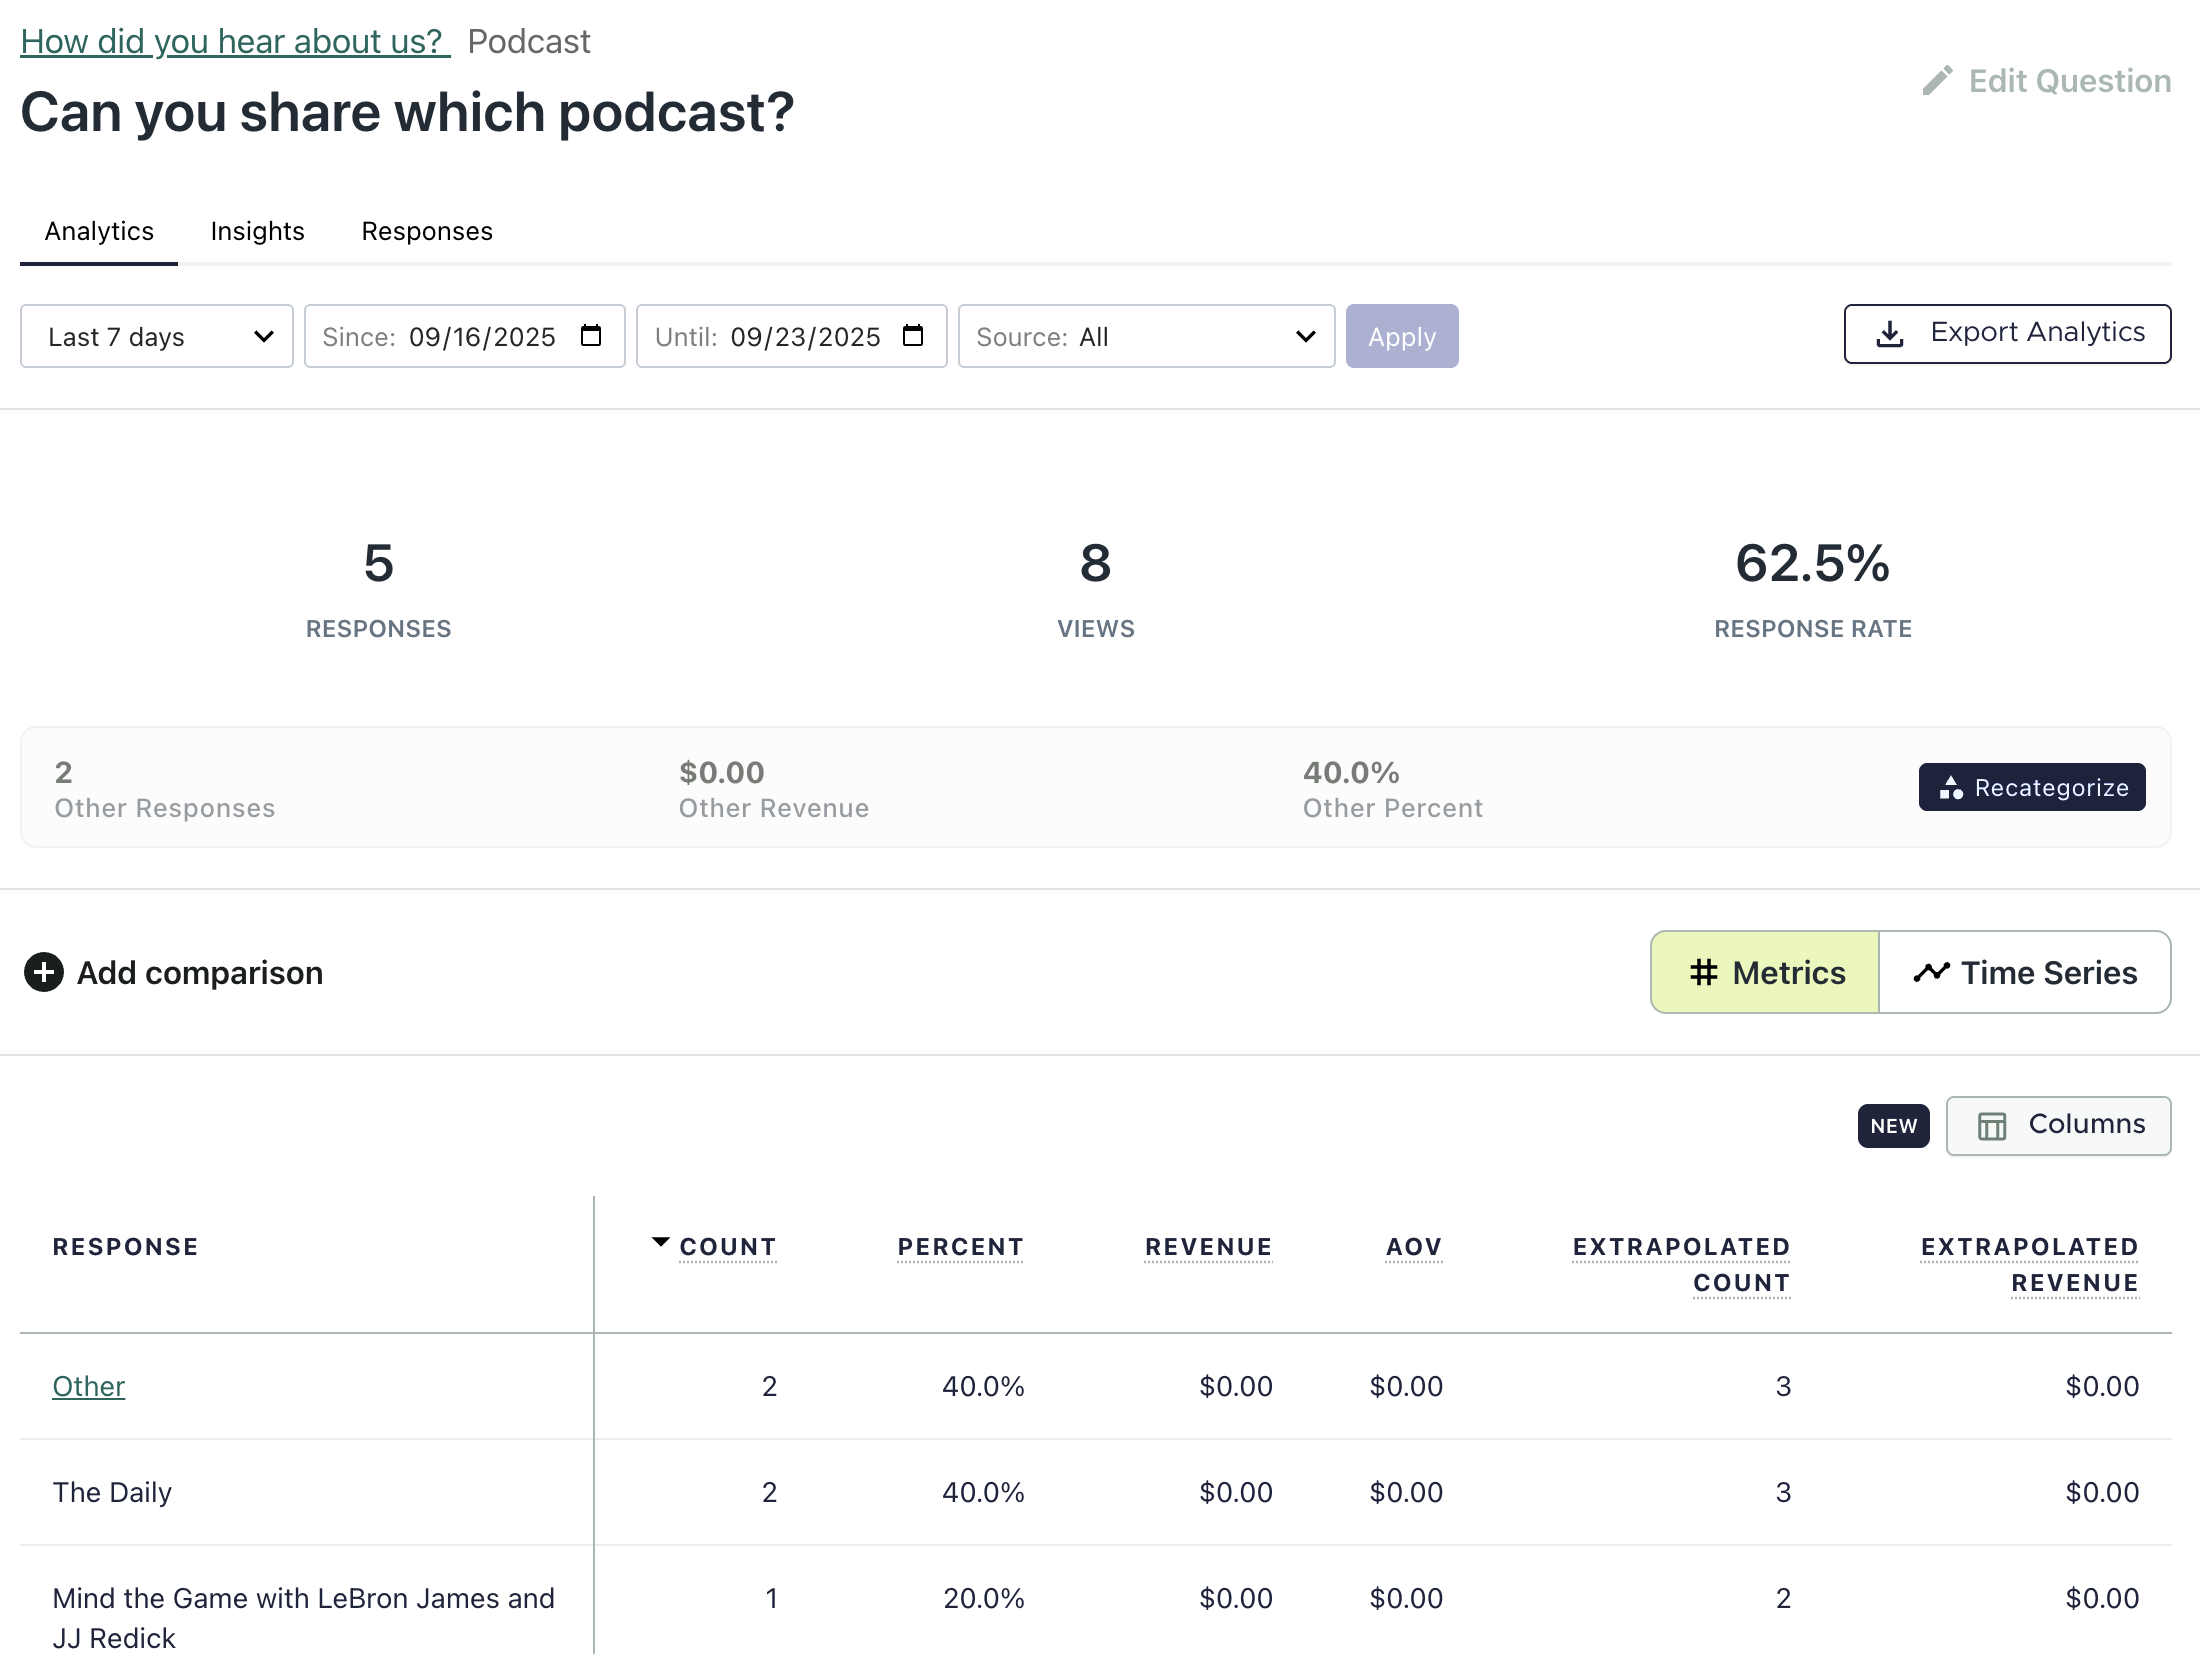Switch to the Metrics view
Image resolution: width=2200 pixels, height=1654 pixels.
(x=1765, y=972)
